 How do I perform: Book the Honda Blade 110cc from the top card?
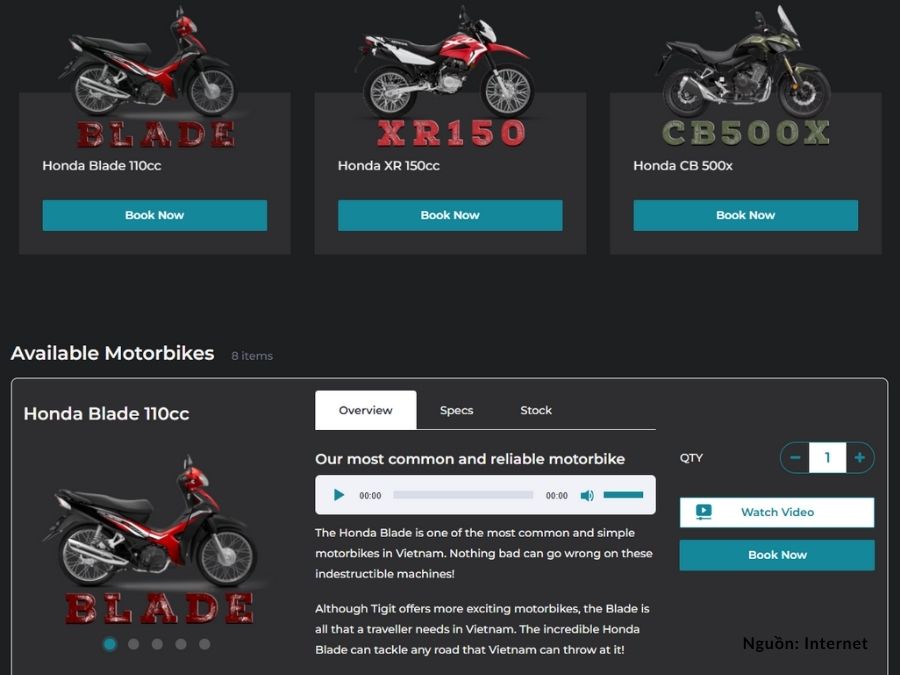(154, 215)
